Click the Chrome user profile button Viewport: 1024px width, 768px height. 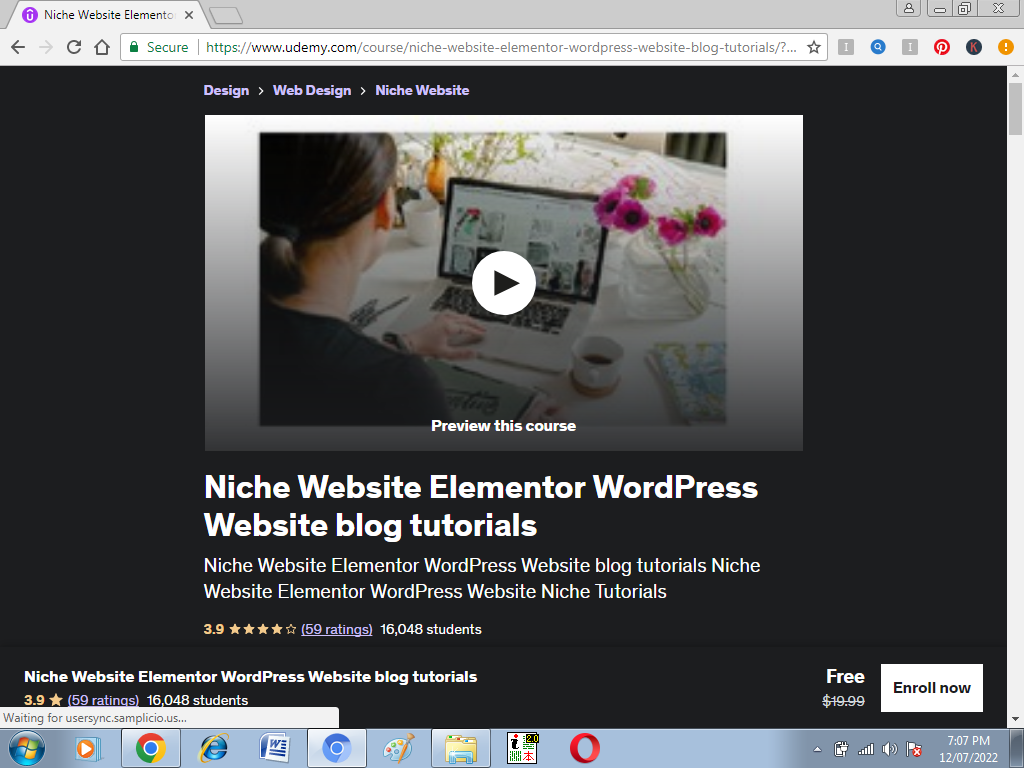click(x=908, y=8)
